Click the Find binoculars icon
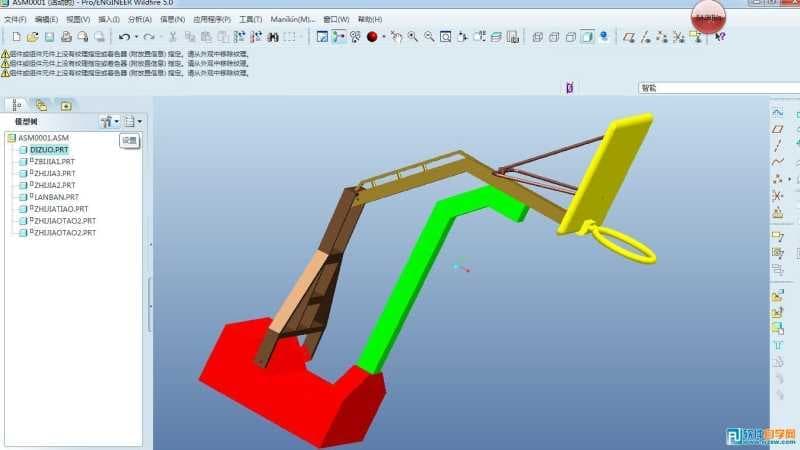Screen dimensions: 800x450 point(273,37)
